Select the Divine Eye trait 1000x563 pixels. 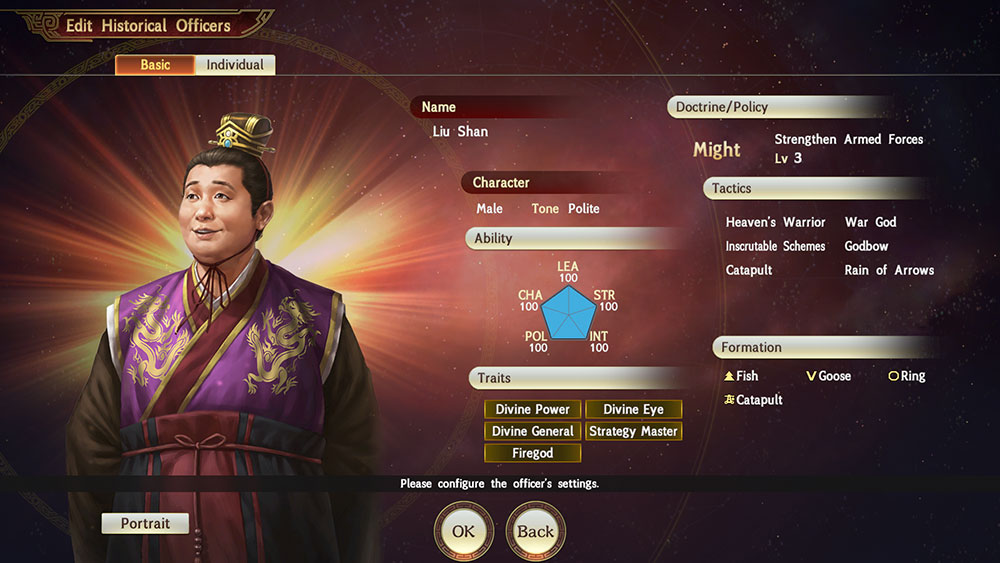coord(633,409)
